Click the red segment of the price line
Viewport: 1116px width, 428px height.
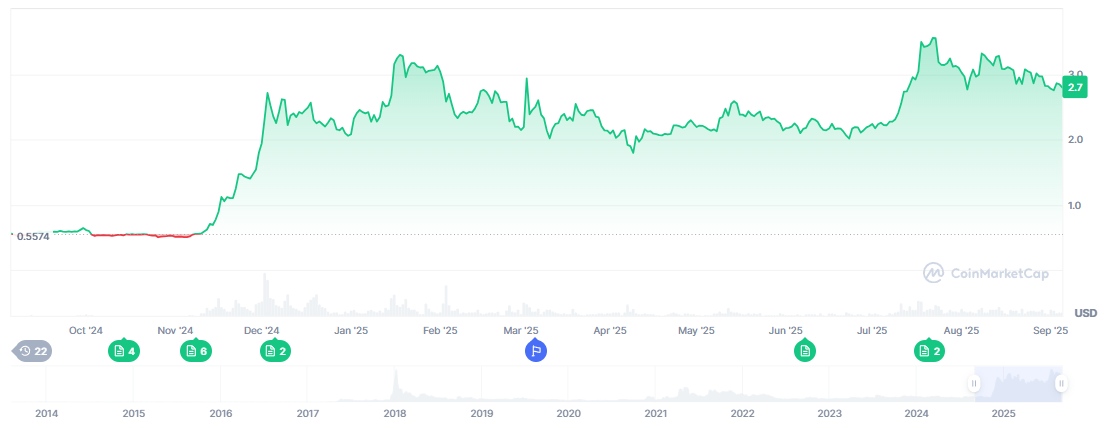(x=140, y=235)
